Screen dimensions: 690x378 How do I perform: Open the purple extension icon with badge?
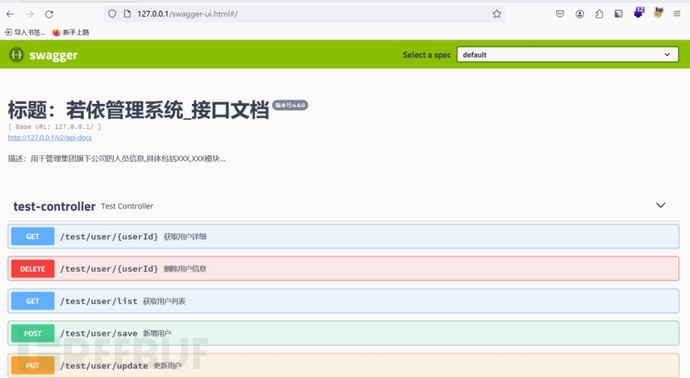(x=639, y=13)
